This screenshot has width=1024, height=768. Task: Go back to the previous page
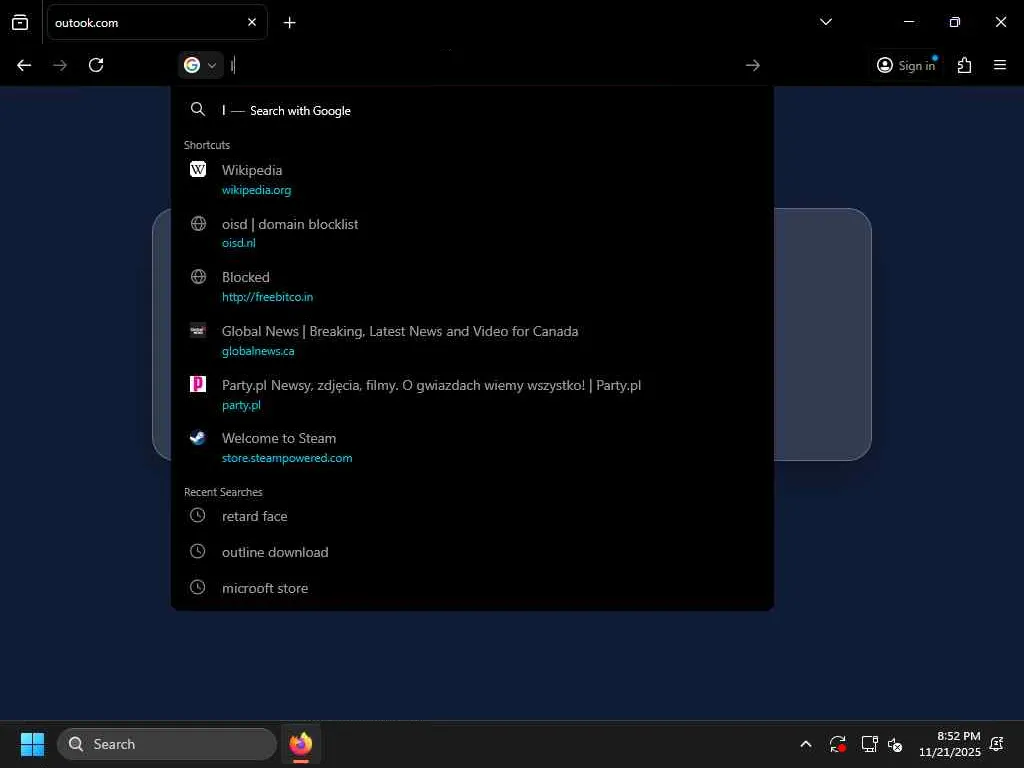(x=24, y=65)
